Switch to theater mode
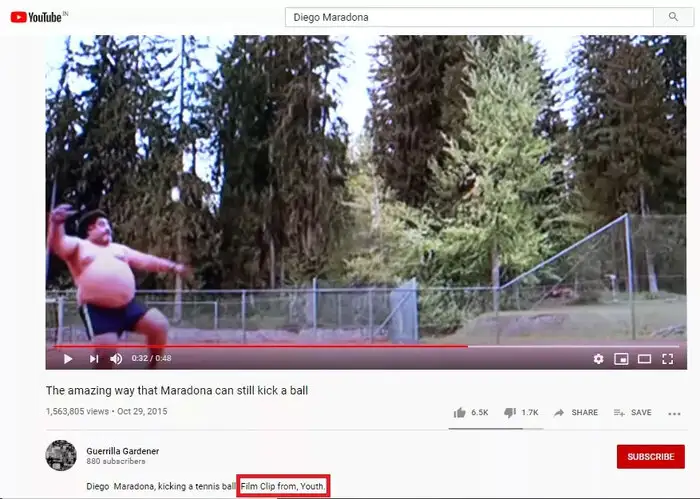The height and width of the screenshot is (499, 700). coord(644,359)
